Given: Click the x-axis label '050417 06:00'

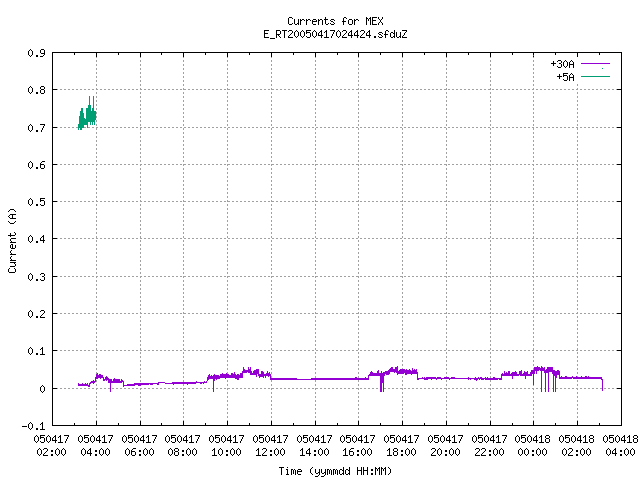Looking at the screenshot, I should (x=139, y=445).
